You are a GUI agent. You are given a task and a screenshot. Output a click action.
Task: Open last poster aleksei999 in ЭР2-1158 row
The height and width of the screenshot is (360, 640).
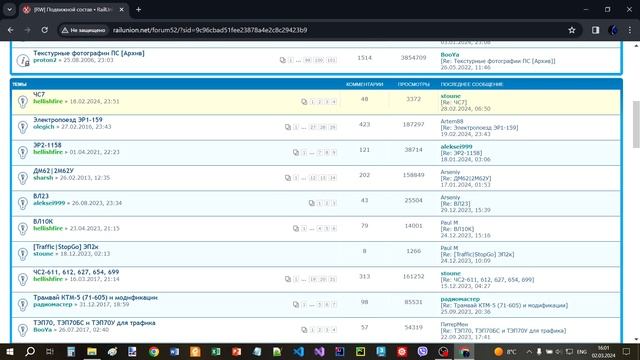point(456,147)
